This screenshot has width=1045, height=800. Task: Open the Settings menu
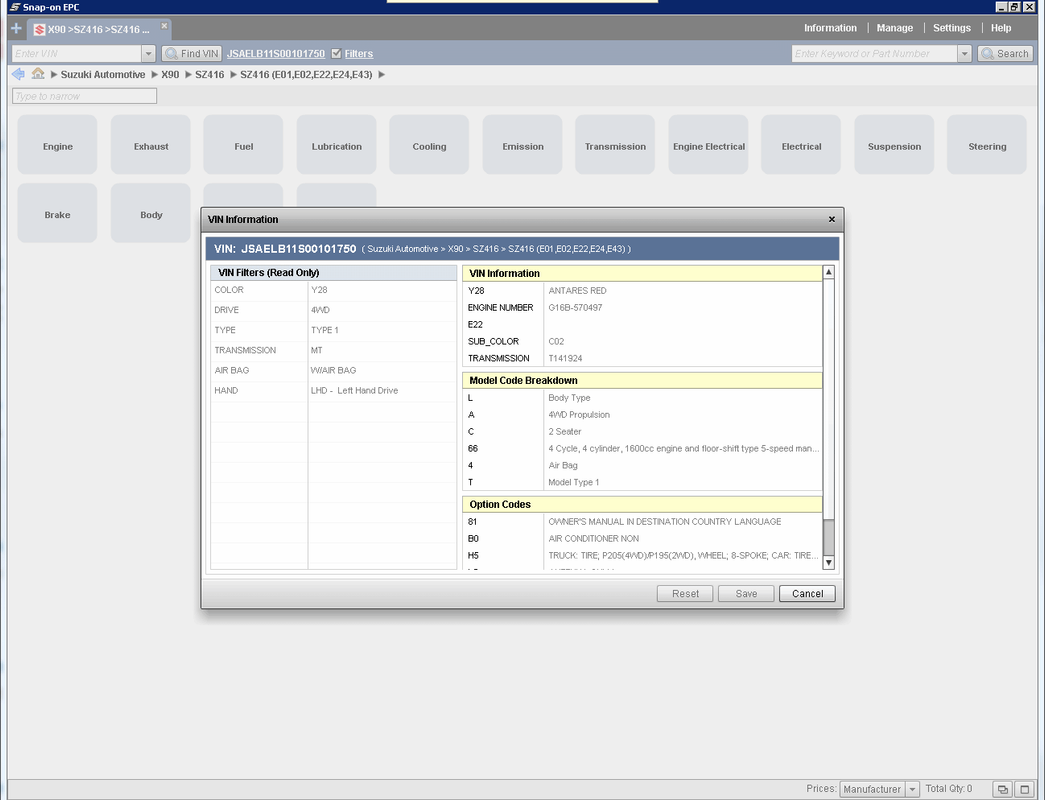tap(952, 28)
